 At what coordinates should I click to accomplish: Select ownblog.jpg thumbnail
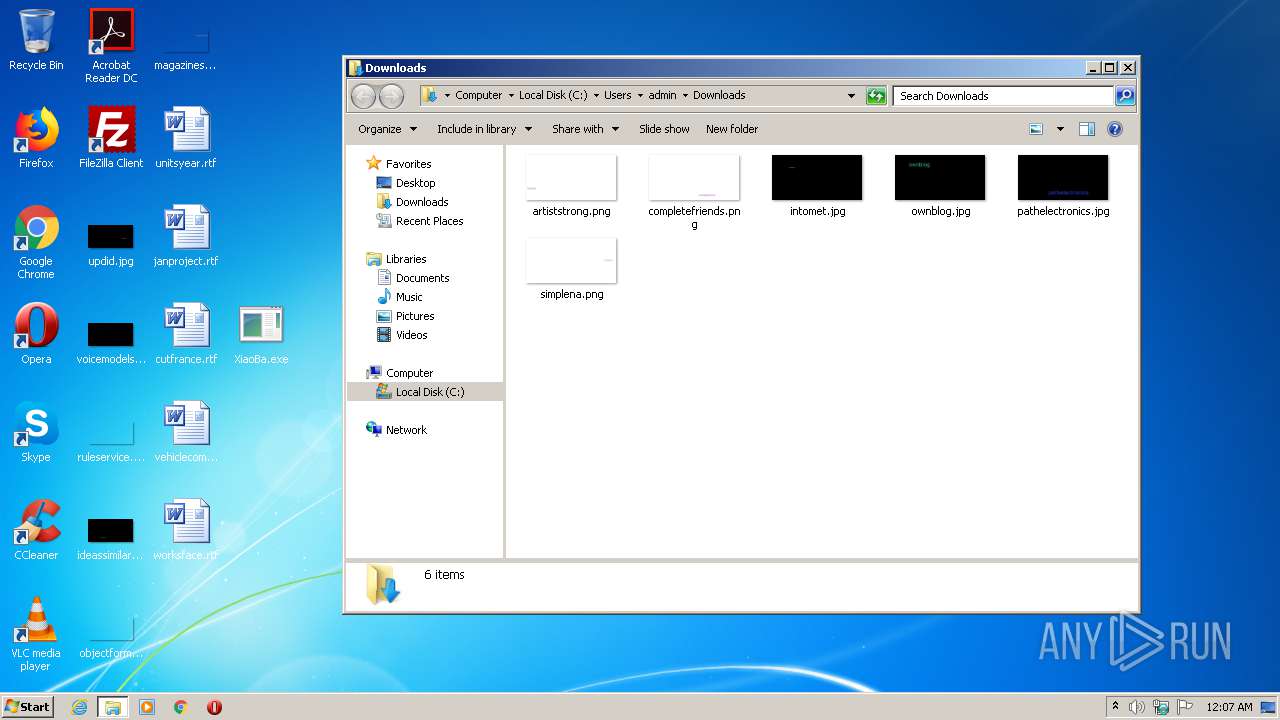point(940,186)
